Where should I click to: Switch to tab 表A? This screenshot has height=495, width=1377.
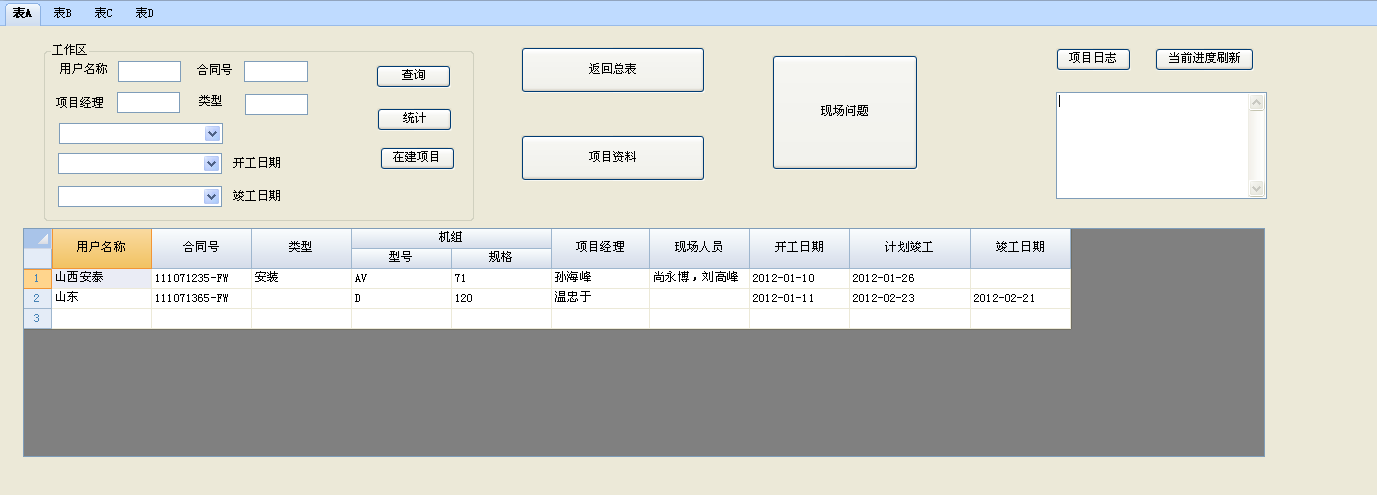22,13
